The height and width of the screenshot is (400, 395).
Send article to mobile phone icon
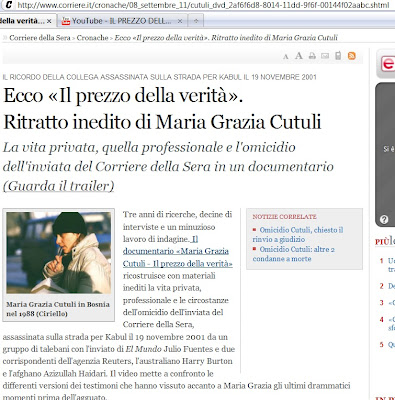point(338,56)
